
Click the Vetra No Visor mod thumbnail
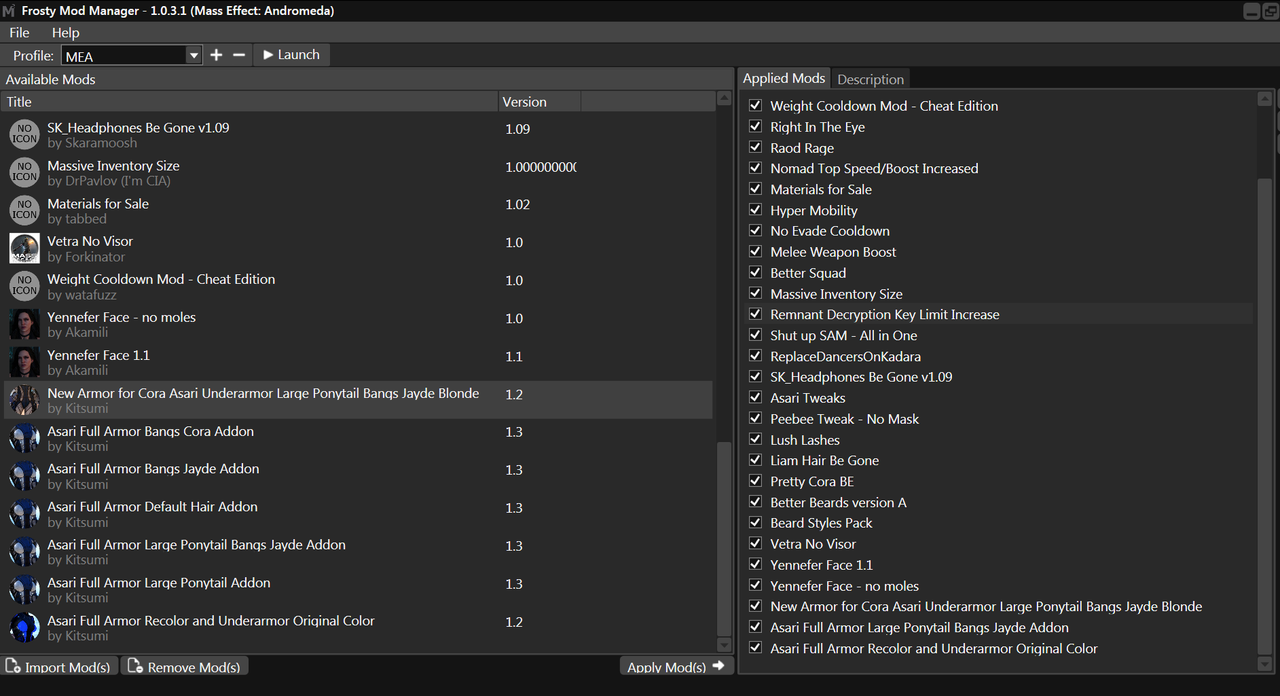(x=24, y=249)
